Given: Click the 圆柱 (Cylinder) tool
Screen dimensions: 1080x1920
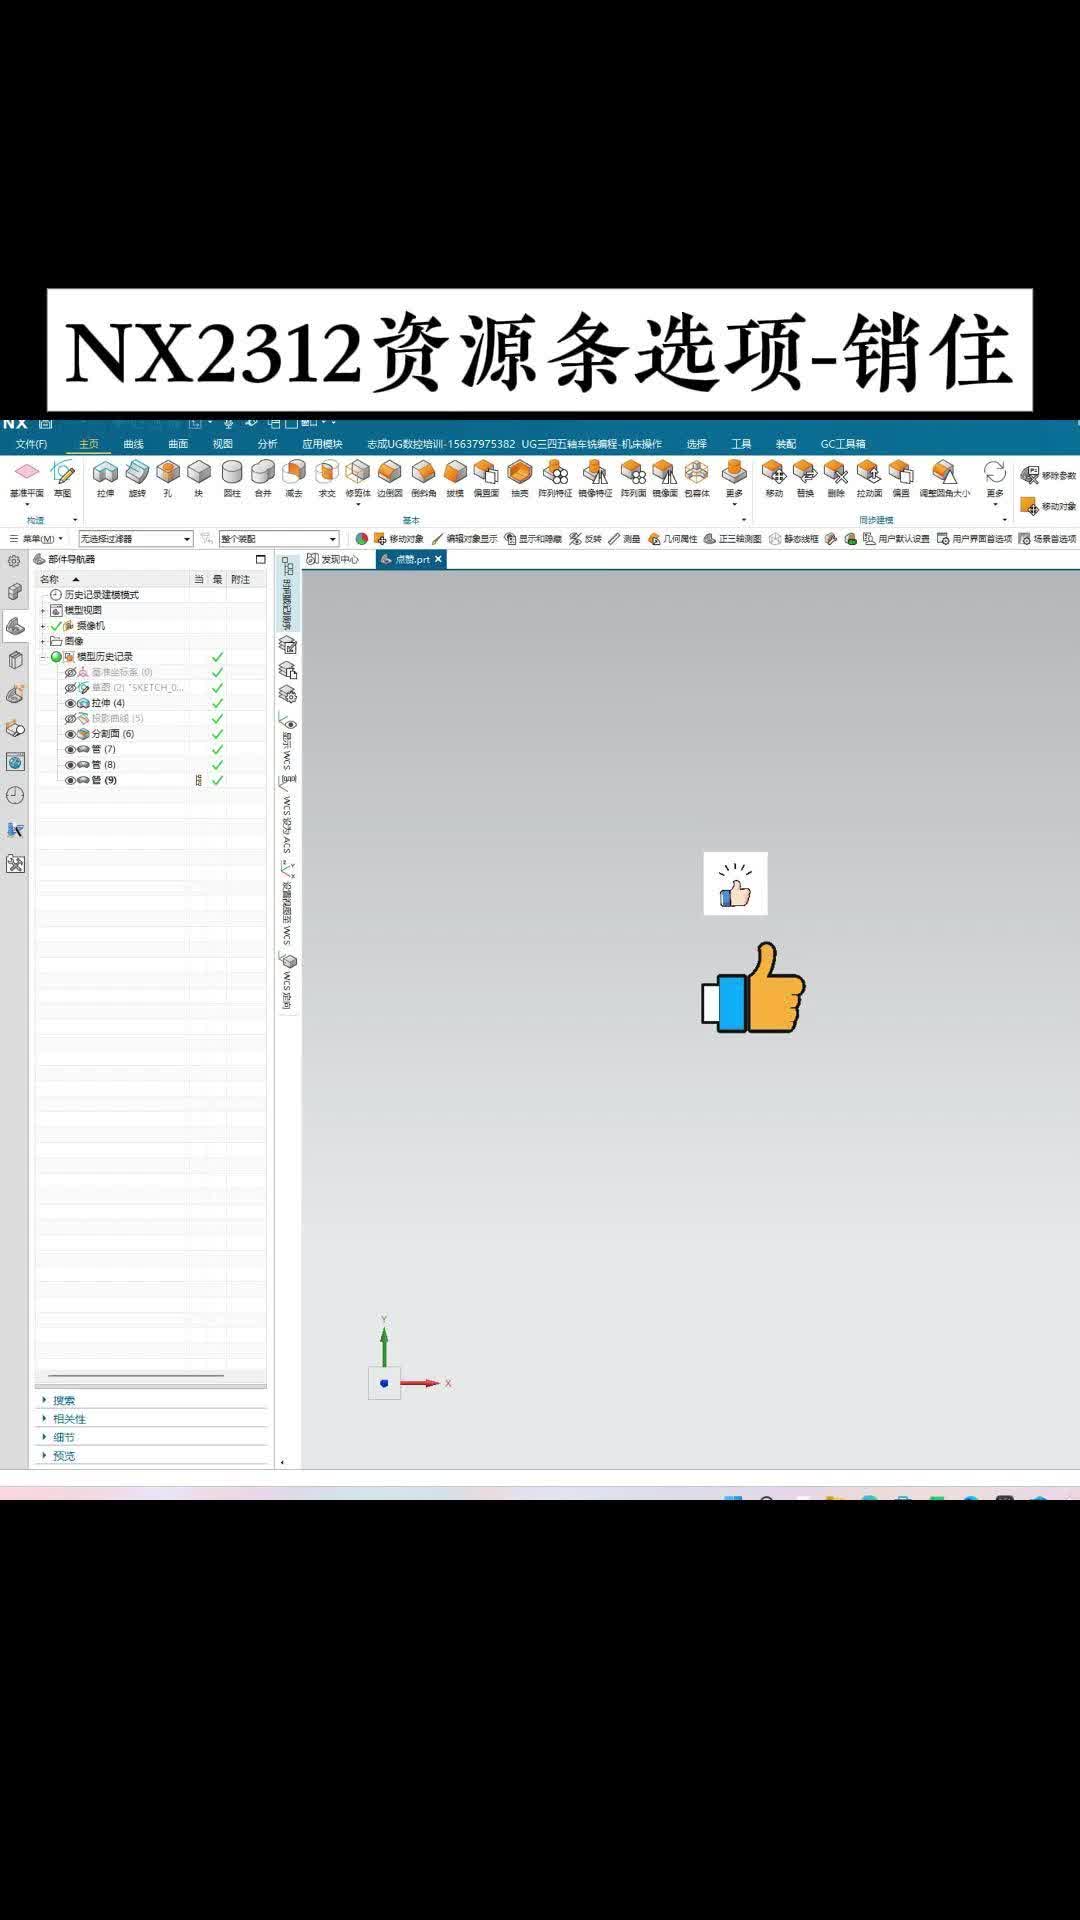Looking at the screenshot, I should (x=232, y=478).
